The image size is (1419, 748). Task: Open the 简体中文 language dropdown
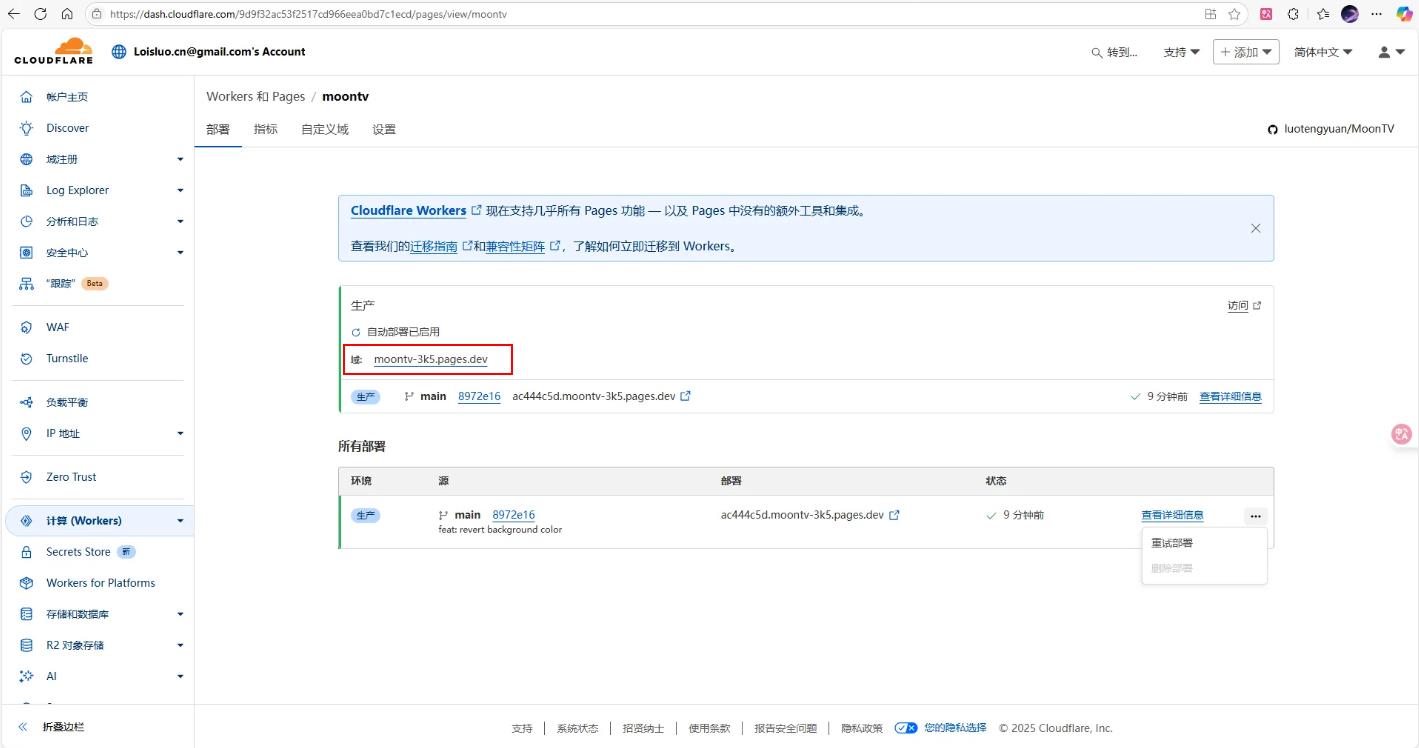1323,52
